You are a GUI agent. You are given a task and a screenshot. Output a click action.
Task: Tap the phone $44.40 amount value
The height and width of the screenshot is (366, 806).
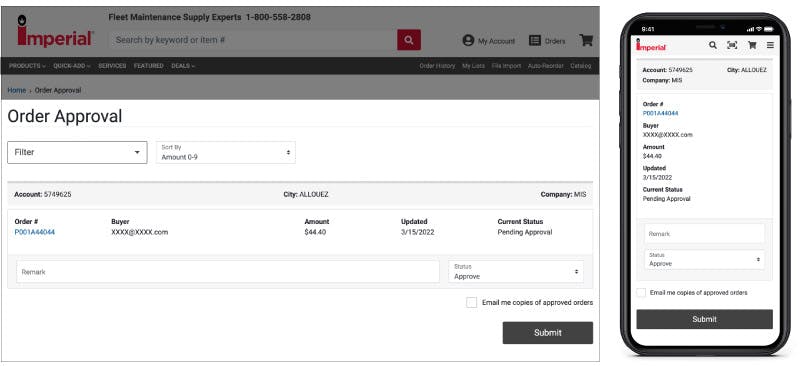click(x=652, y=156)
